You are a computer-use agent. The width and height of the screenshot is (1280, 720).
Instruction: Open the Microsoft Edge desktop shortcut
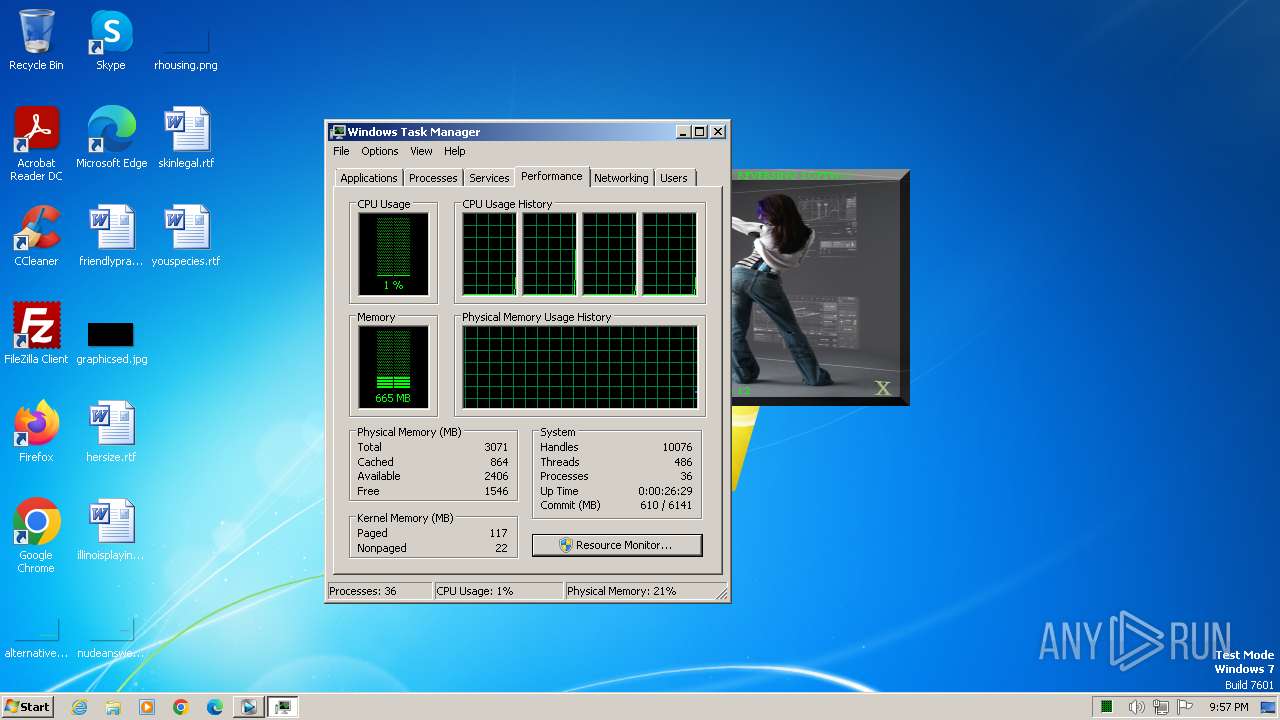pyautogui.click(x=111, y=138)
